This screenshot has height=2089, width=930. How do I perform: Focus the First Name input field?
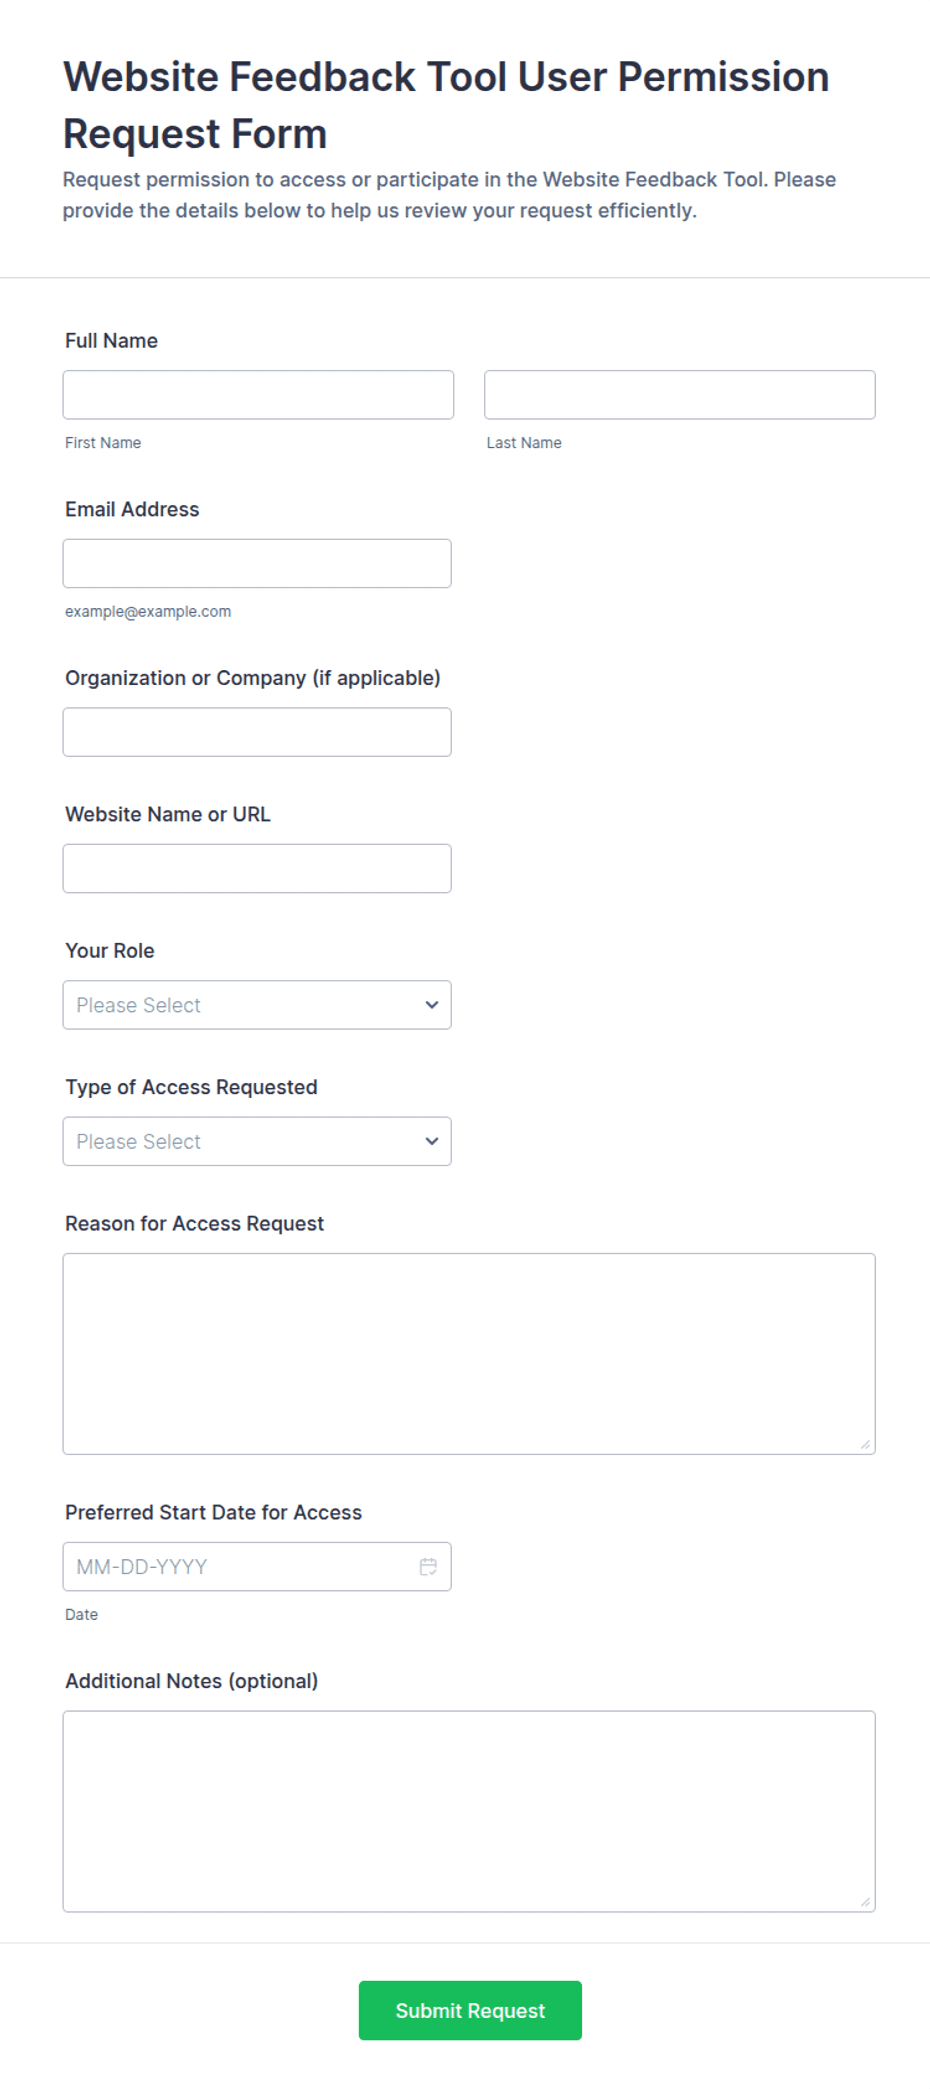(258, 395)
